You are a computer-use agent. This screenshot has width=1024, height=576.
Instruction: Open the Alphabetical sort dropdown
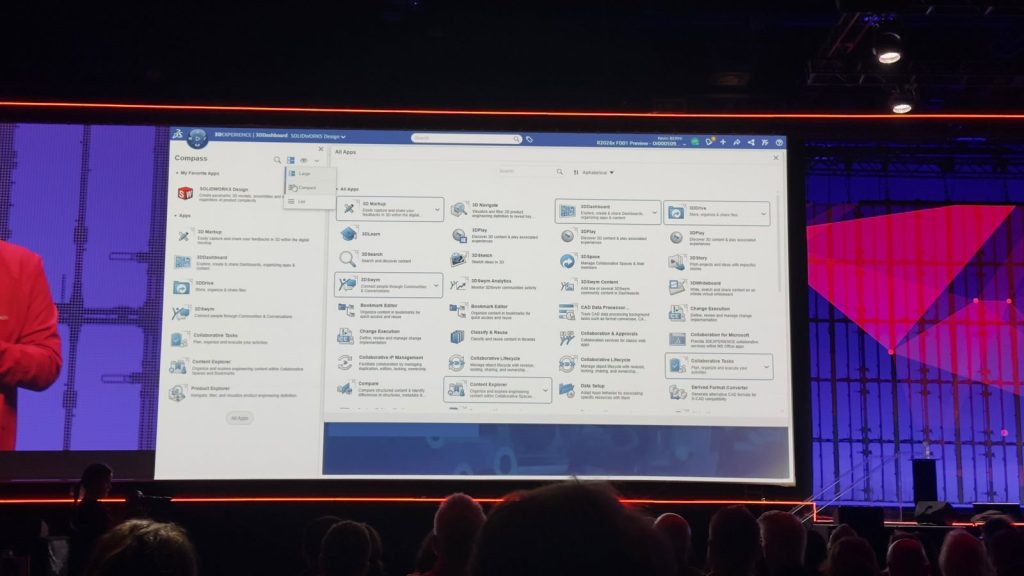tap(597, 172)
